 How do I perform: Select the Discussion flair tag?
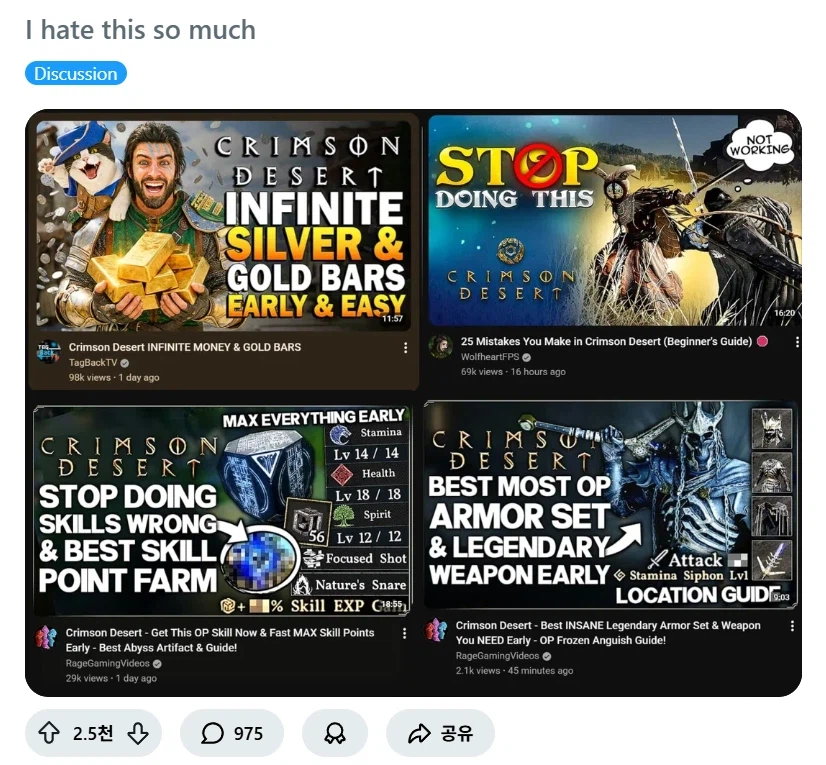pos(76,74)
